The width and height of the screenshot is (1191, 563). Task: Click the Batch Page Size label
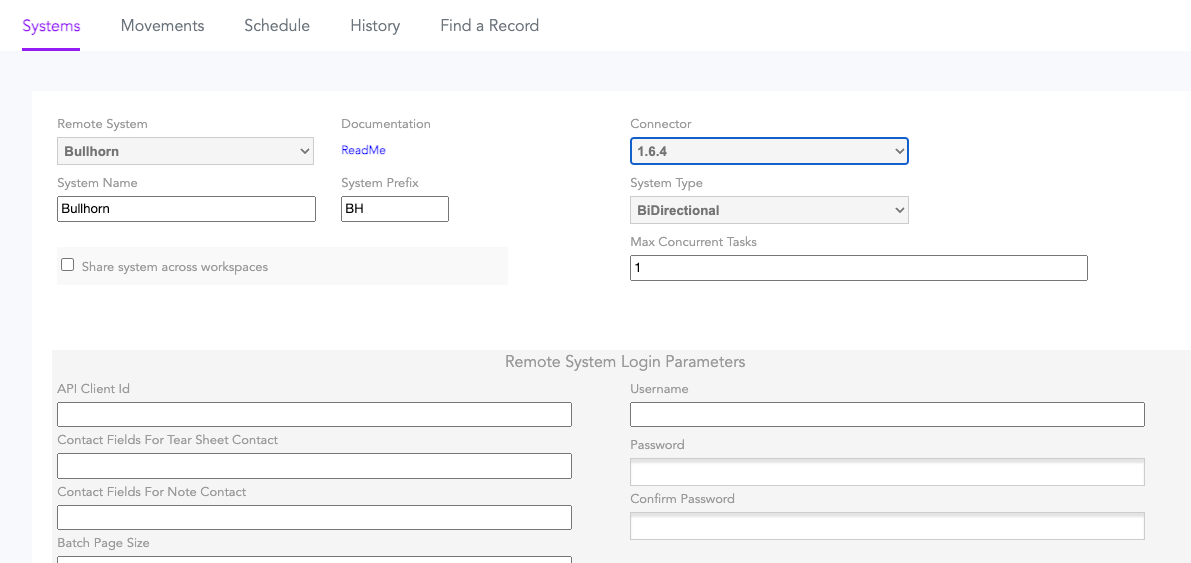[103, 543]
